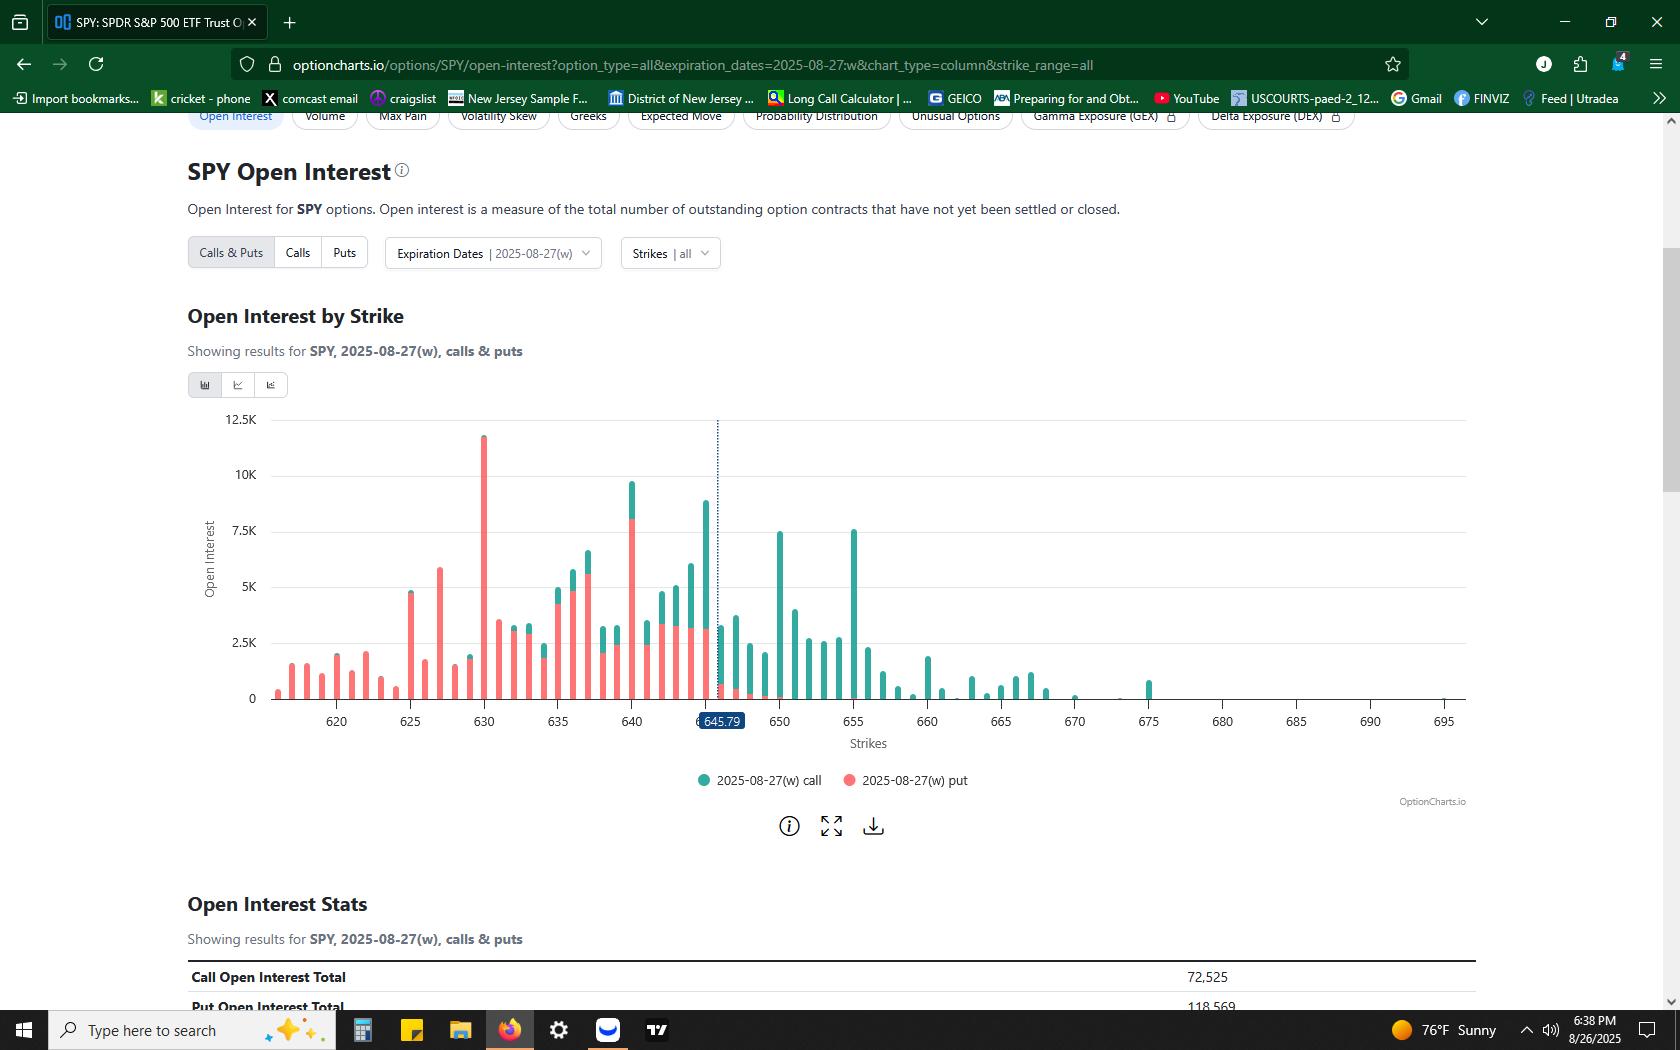1680x1050 pixels.
Task: View site security lock information
Action: click(274, 65)
